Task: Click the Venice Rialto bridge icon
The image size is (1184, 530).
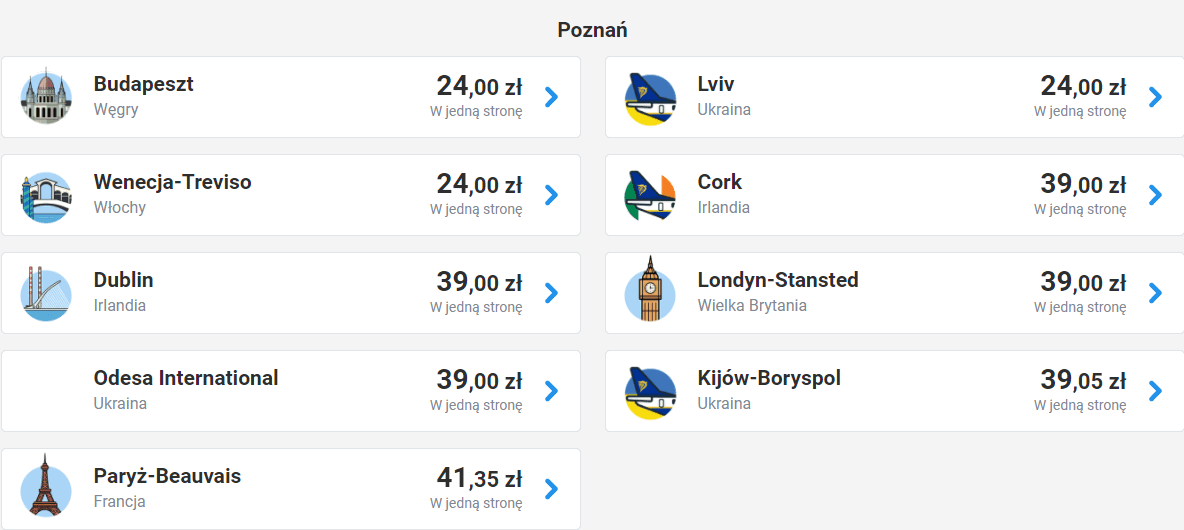Action: coord(46,195)
